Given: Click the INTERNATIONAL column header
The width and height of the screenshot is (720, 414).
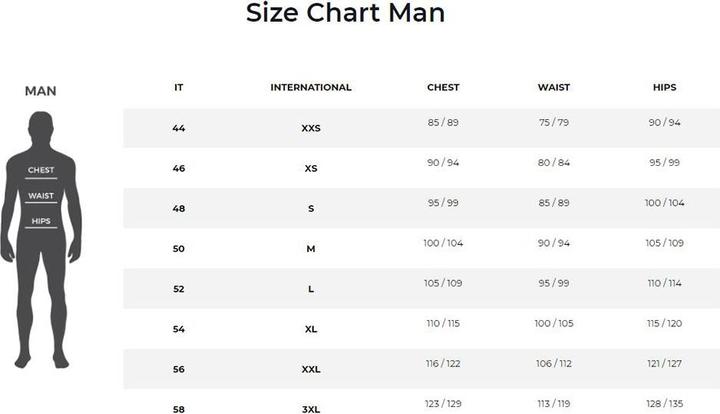Looking at the screenshot, I should [311, 87].
